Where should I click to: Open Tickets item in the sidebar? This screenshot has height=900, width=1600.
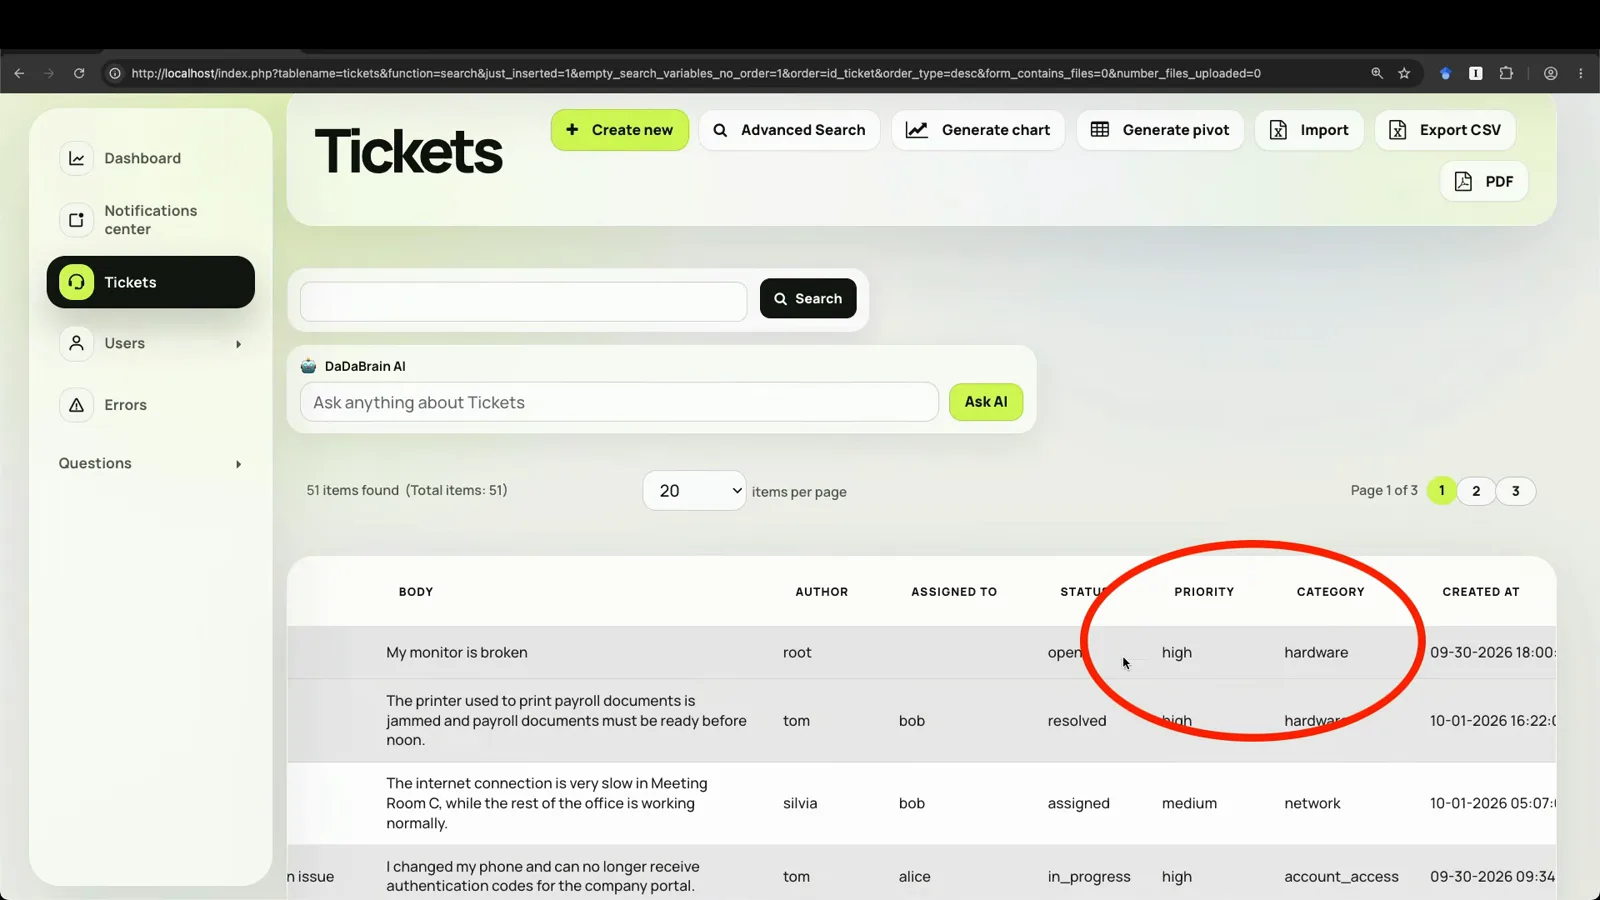151,282
